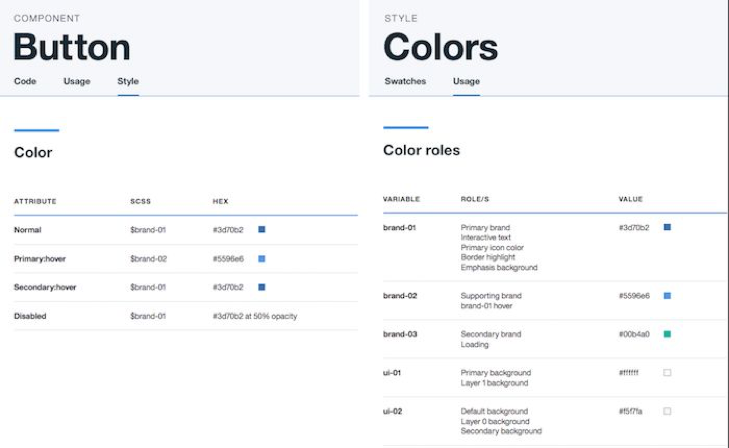This screenshot has height=448, width=729.
Task: Click the VARIABLE column header
Action: pos(401,200)
